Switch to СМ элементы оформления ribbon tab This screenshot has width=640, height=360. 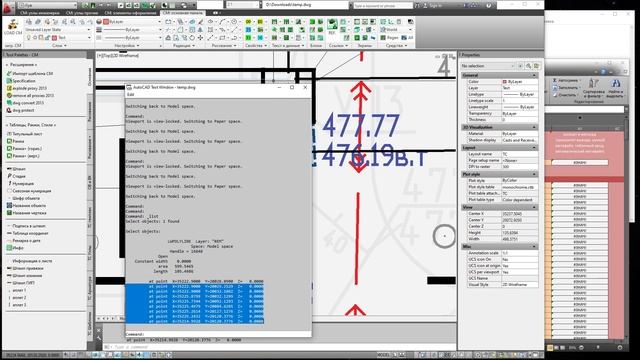pos(131,13)
